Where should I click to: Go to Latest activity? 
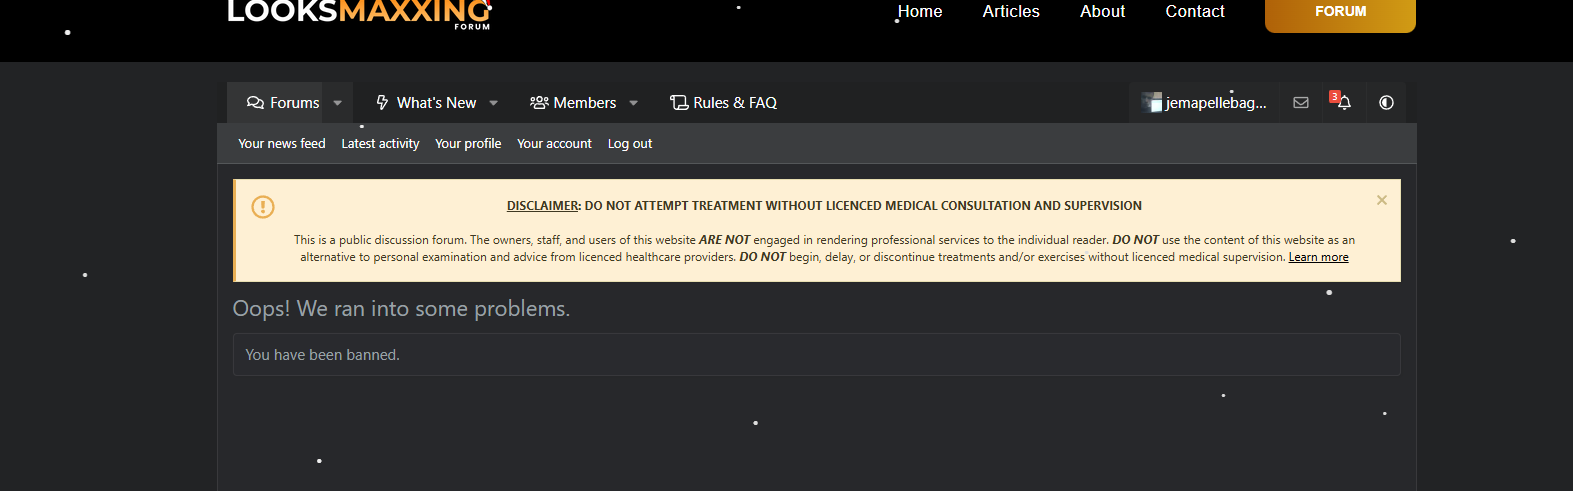tap(380, 144)
